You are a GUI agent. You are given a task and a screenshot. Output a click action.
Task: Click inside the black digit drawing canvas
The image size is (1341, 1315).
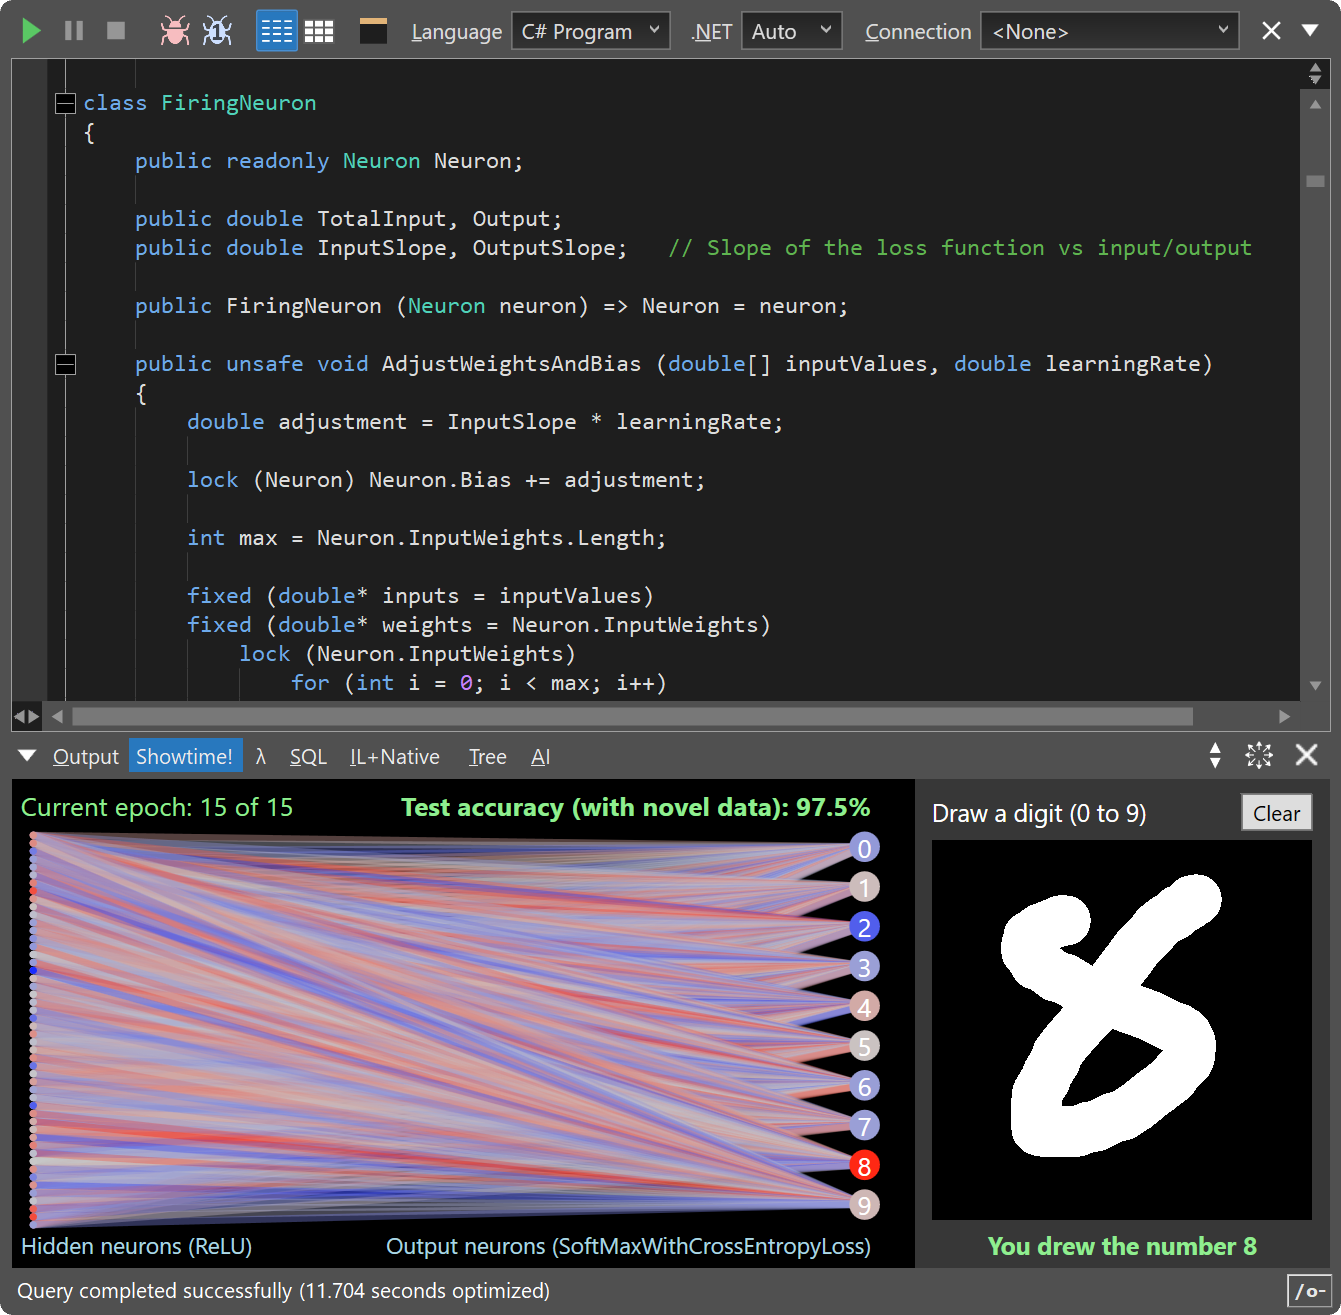[1121, 1029]
